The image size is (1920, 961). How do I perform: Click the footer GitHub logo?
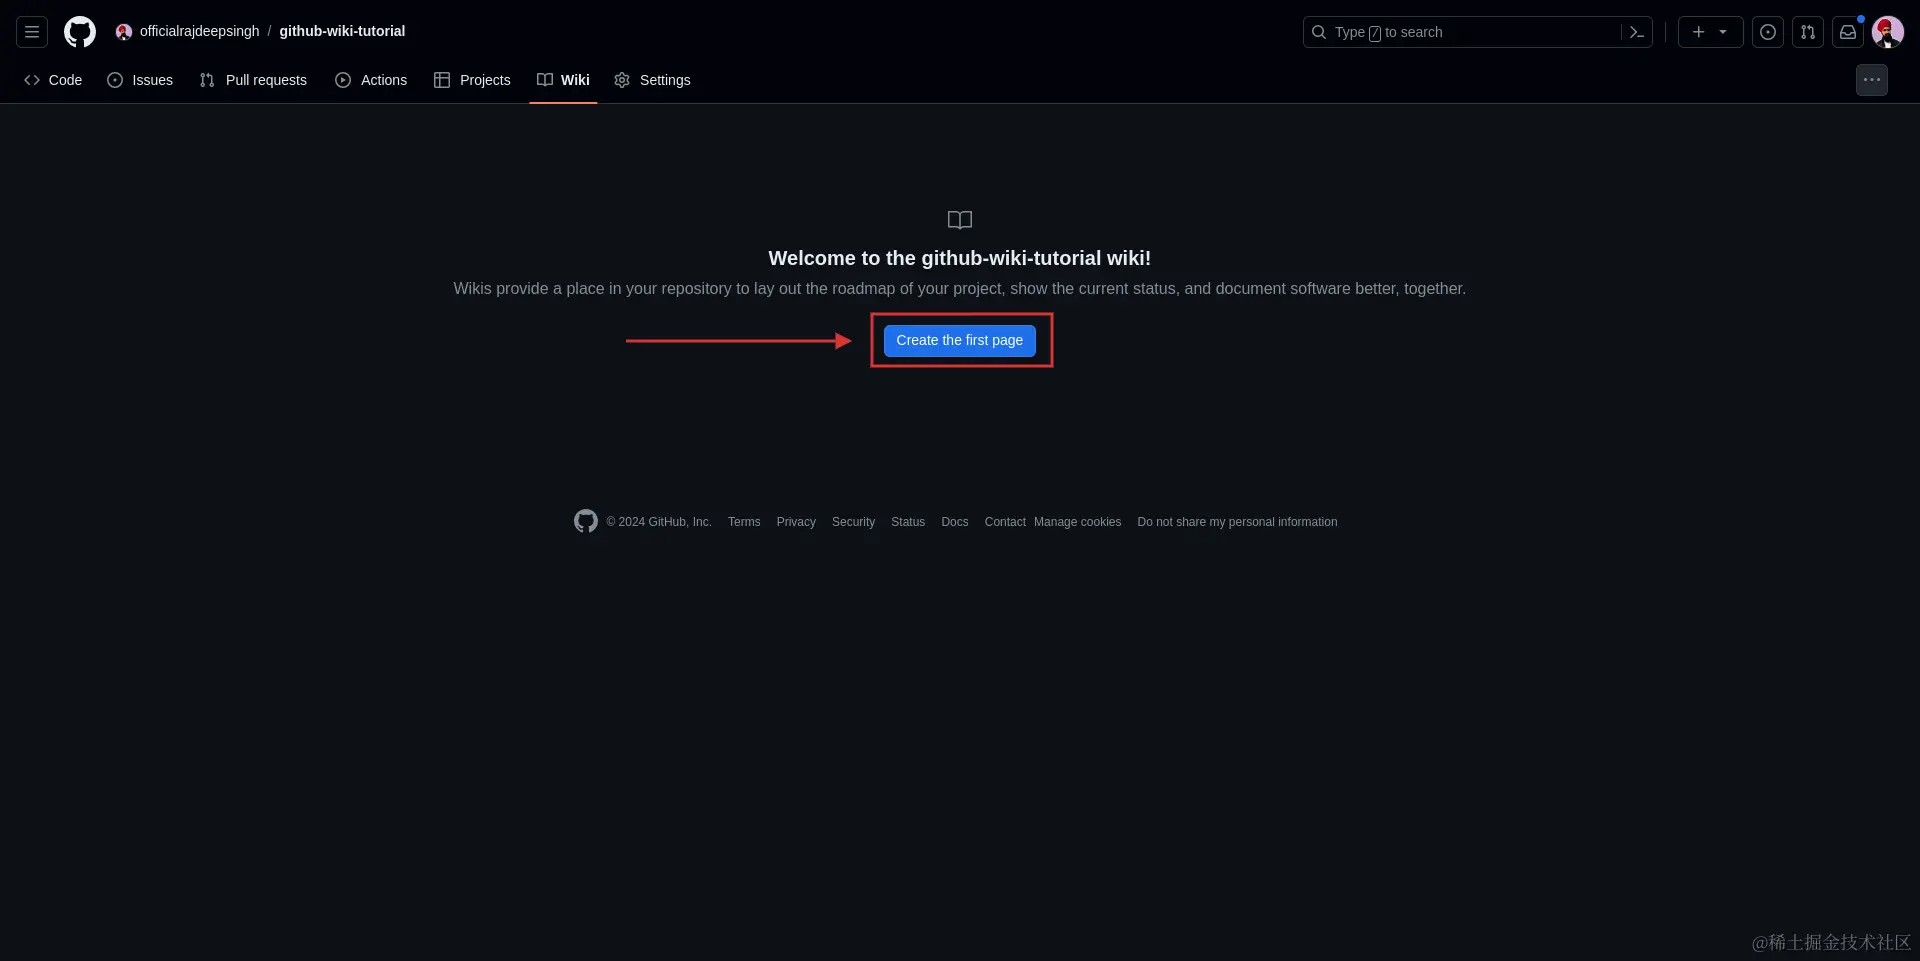(x=586, y=521)
